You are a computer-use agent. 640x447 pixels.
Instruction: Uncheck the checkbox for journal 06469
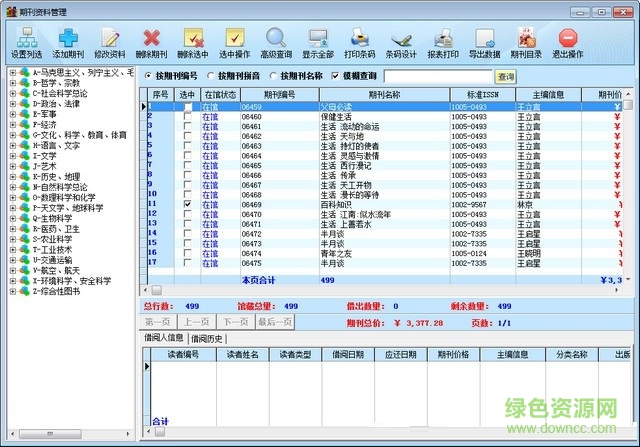[x=187, y=204]
